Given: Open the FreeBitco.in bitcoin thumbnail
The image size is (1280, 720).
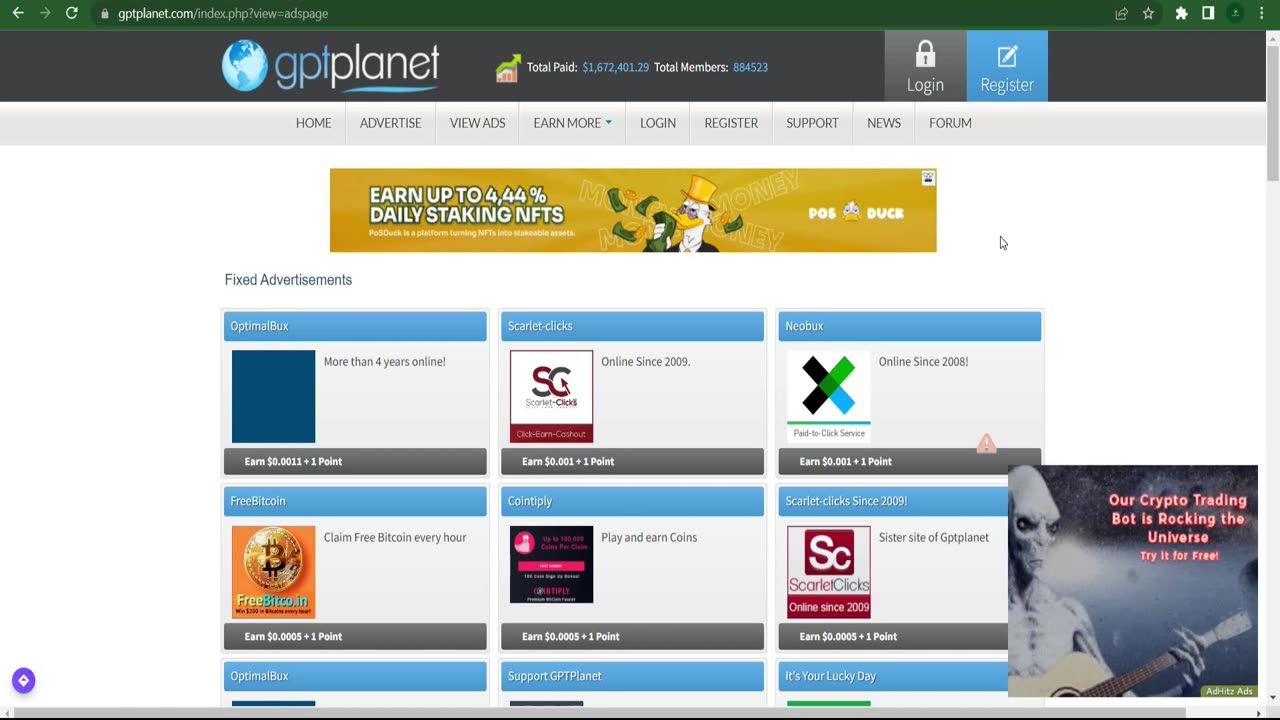Looking at the screenshot, I should [x=273, y=572].
